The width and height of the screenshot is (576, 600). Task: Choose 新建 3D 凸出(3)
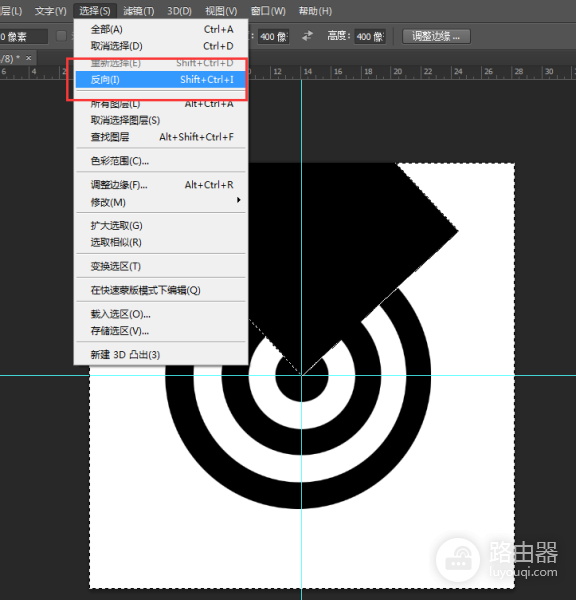[x=161, y=355]
